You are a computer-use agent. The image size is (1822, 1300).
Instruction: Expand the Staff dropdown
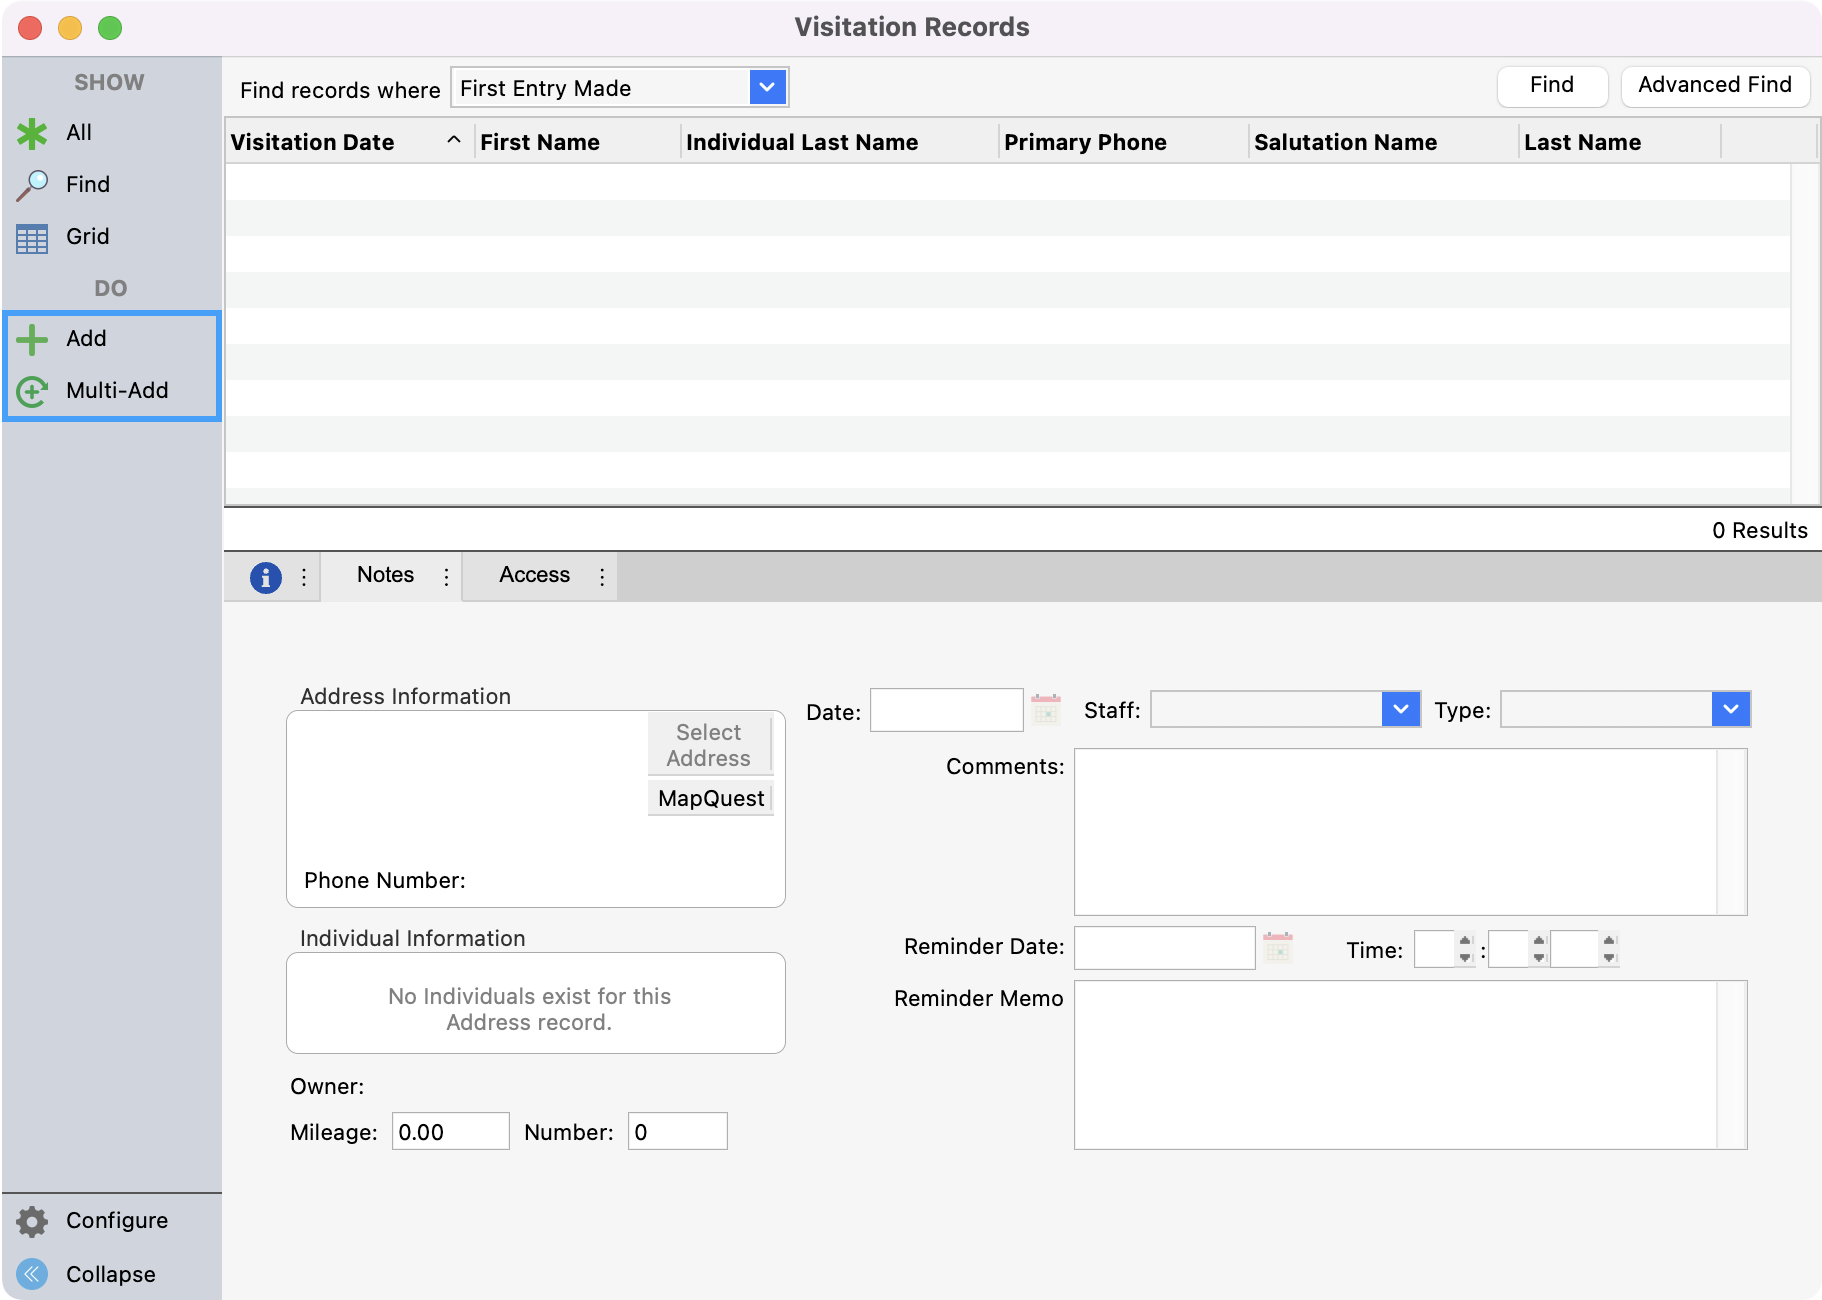click(x=1401, y=709)
